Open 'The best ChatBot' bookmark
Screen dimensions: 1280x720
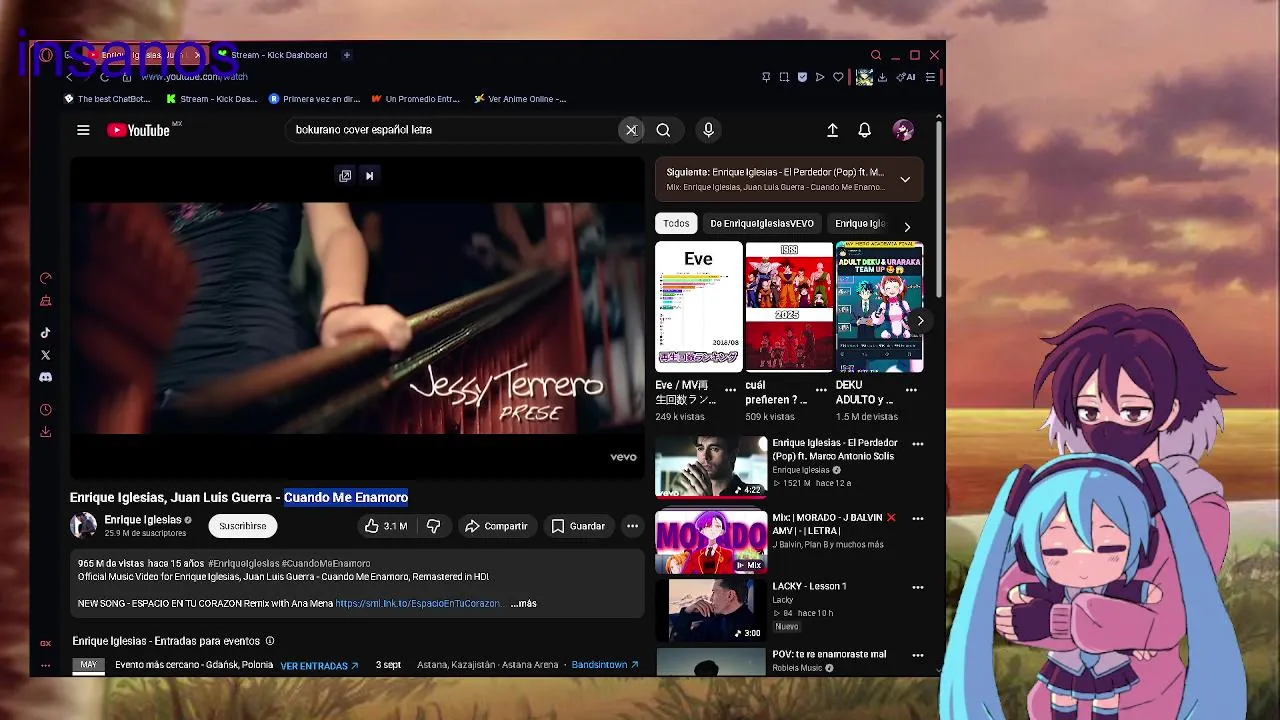[107, 99]
